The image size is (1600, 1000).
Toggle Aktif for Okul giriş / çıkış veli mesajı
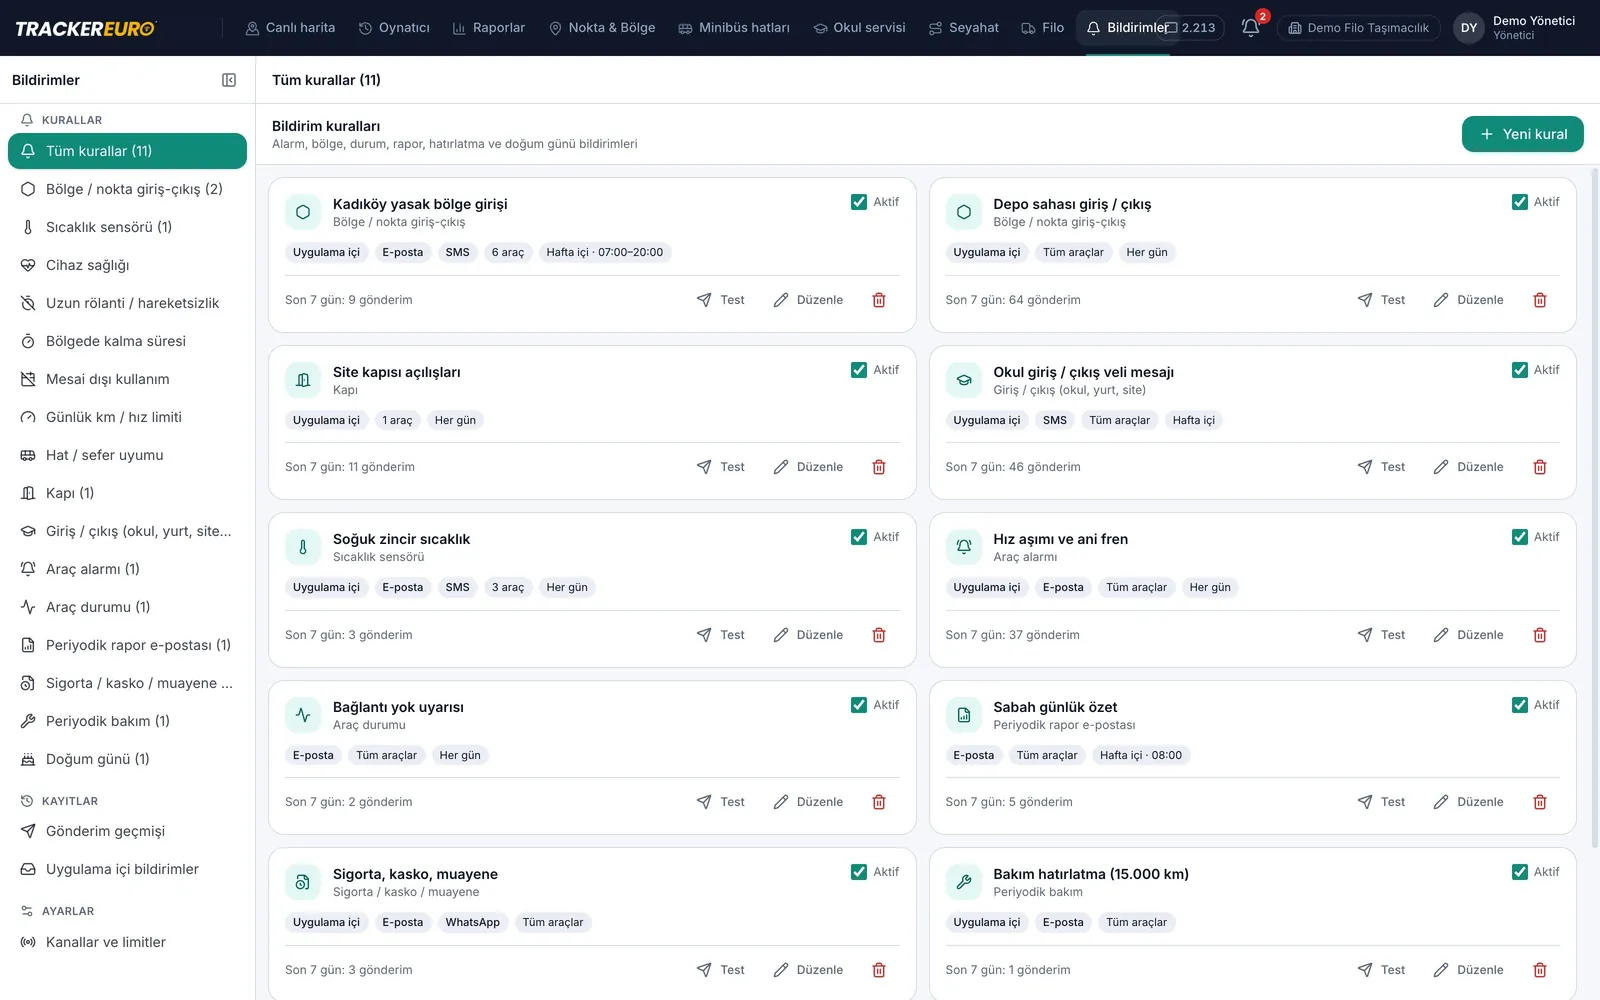[1520, 370]
